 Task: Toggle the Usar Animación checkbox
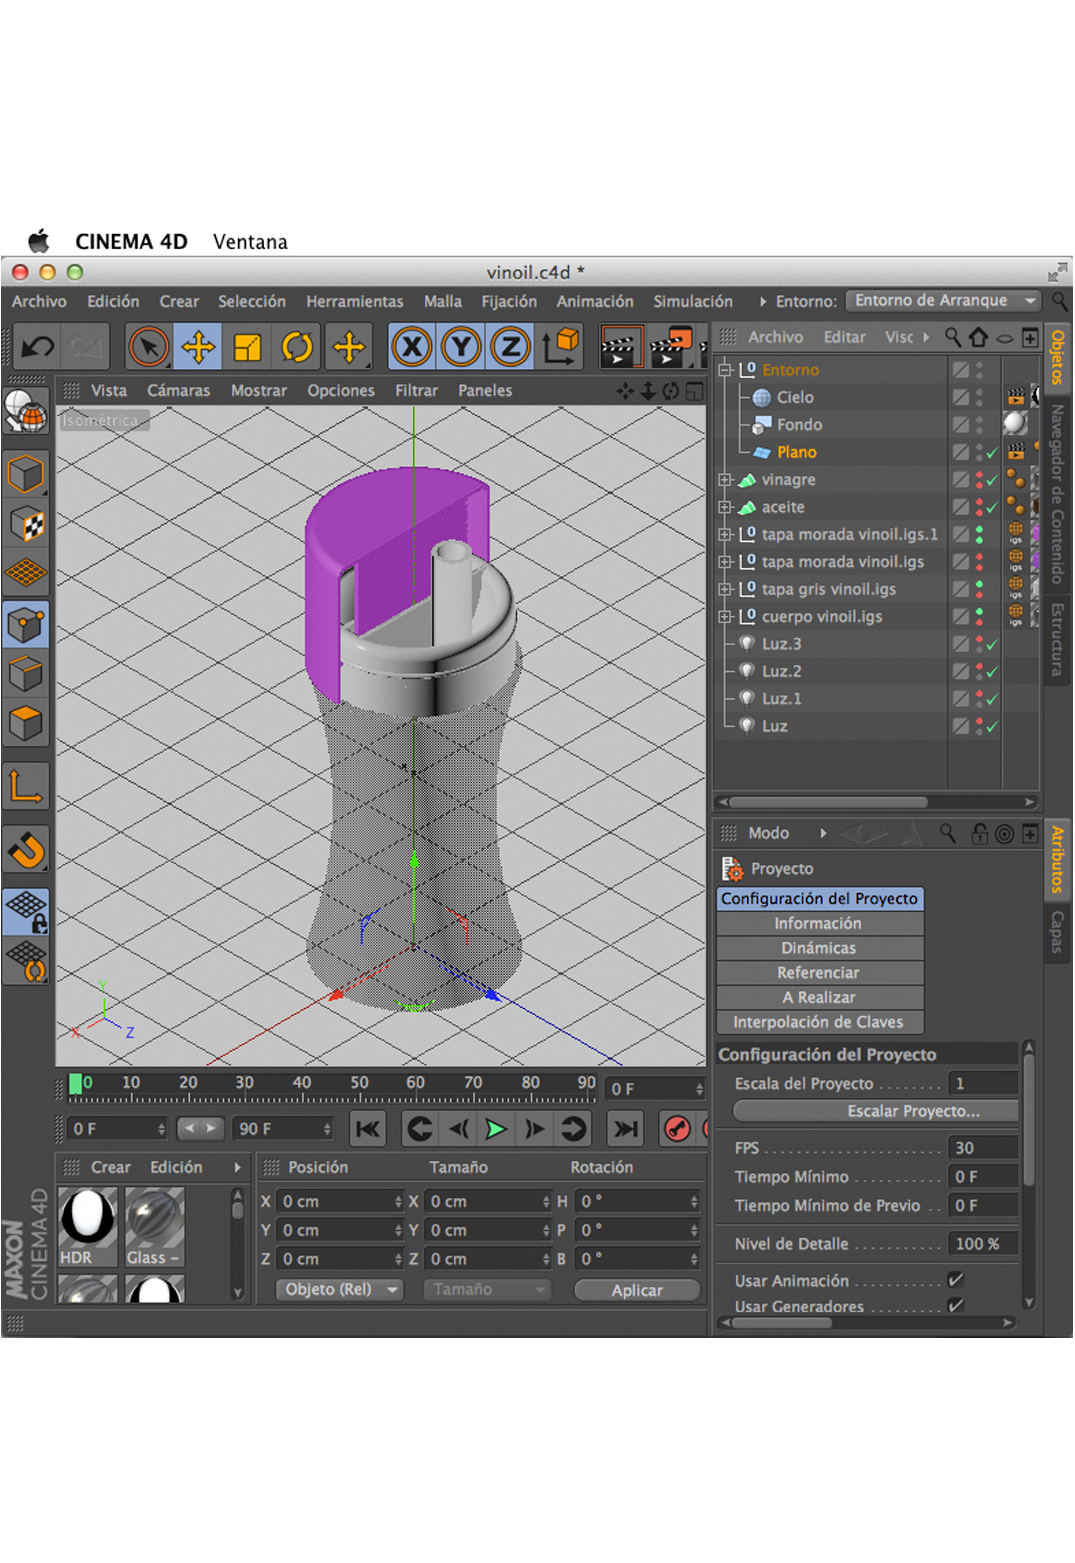[955, 1280]
